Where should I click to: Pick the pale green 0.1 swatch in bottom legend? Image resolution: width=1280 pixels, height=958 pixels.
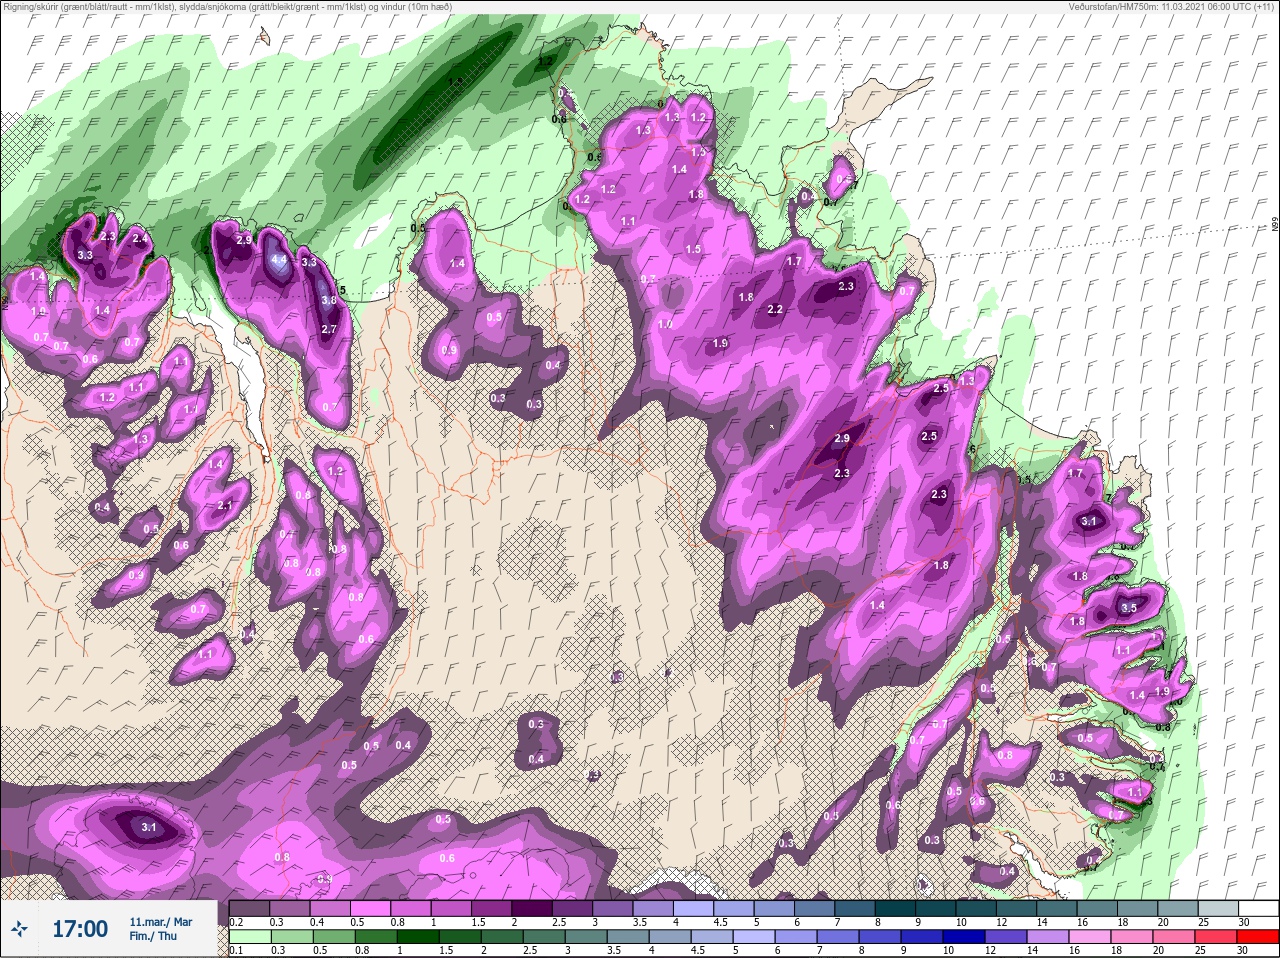250,939
